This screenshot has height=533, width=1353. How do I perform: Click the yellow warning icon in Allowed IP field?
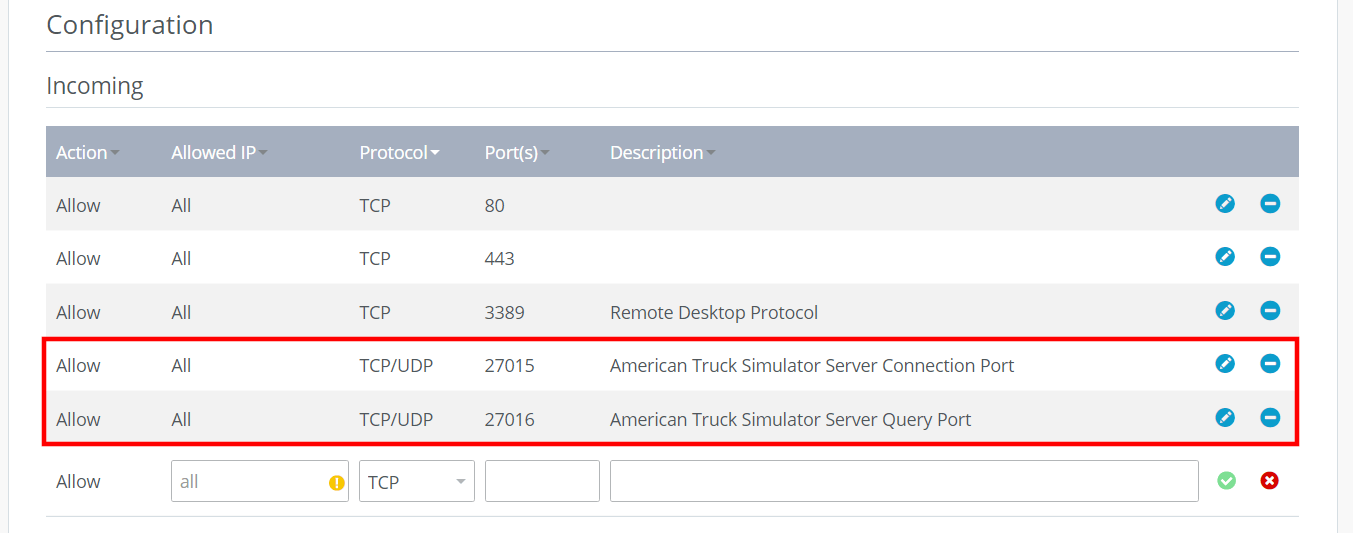[337, 483]
